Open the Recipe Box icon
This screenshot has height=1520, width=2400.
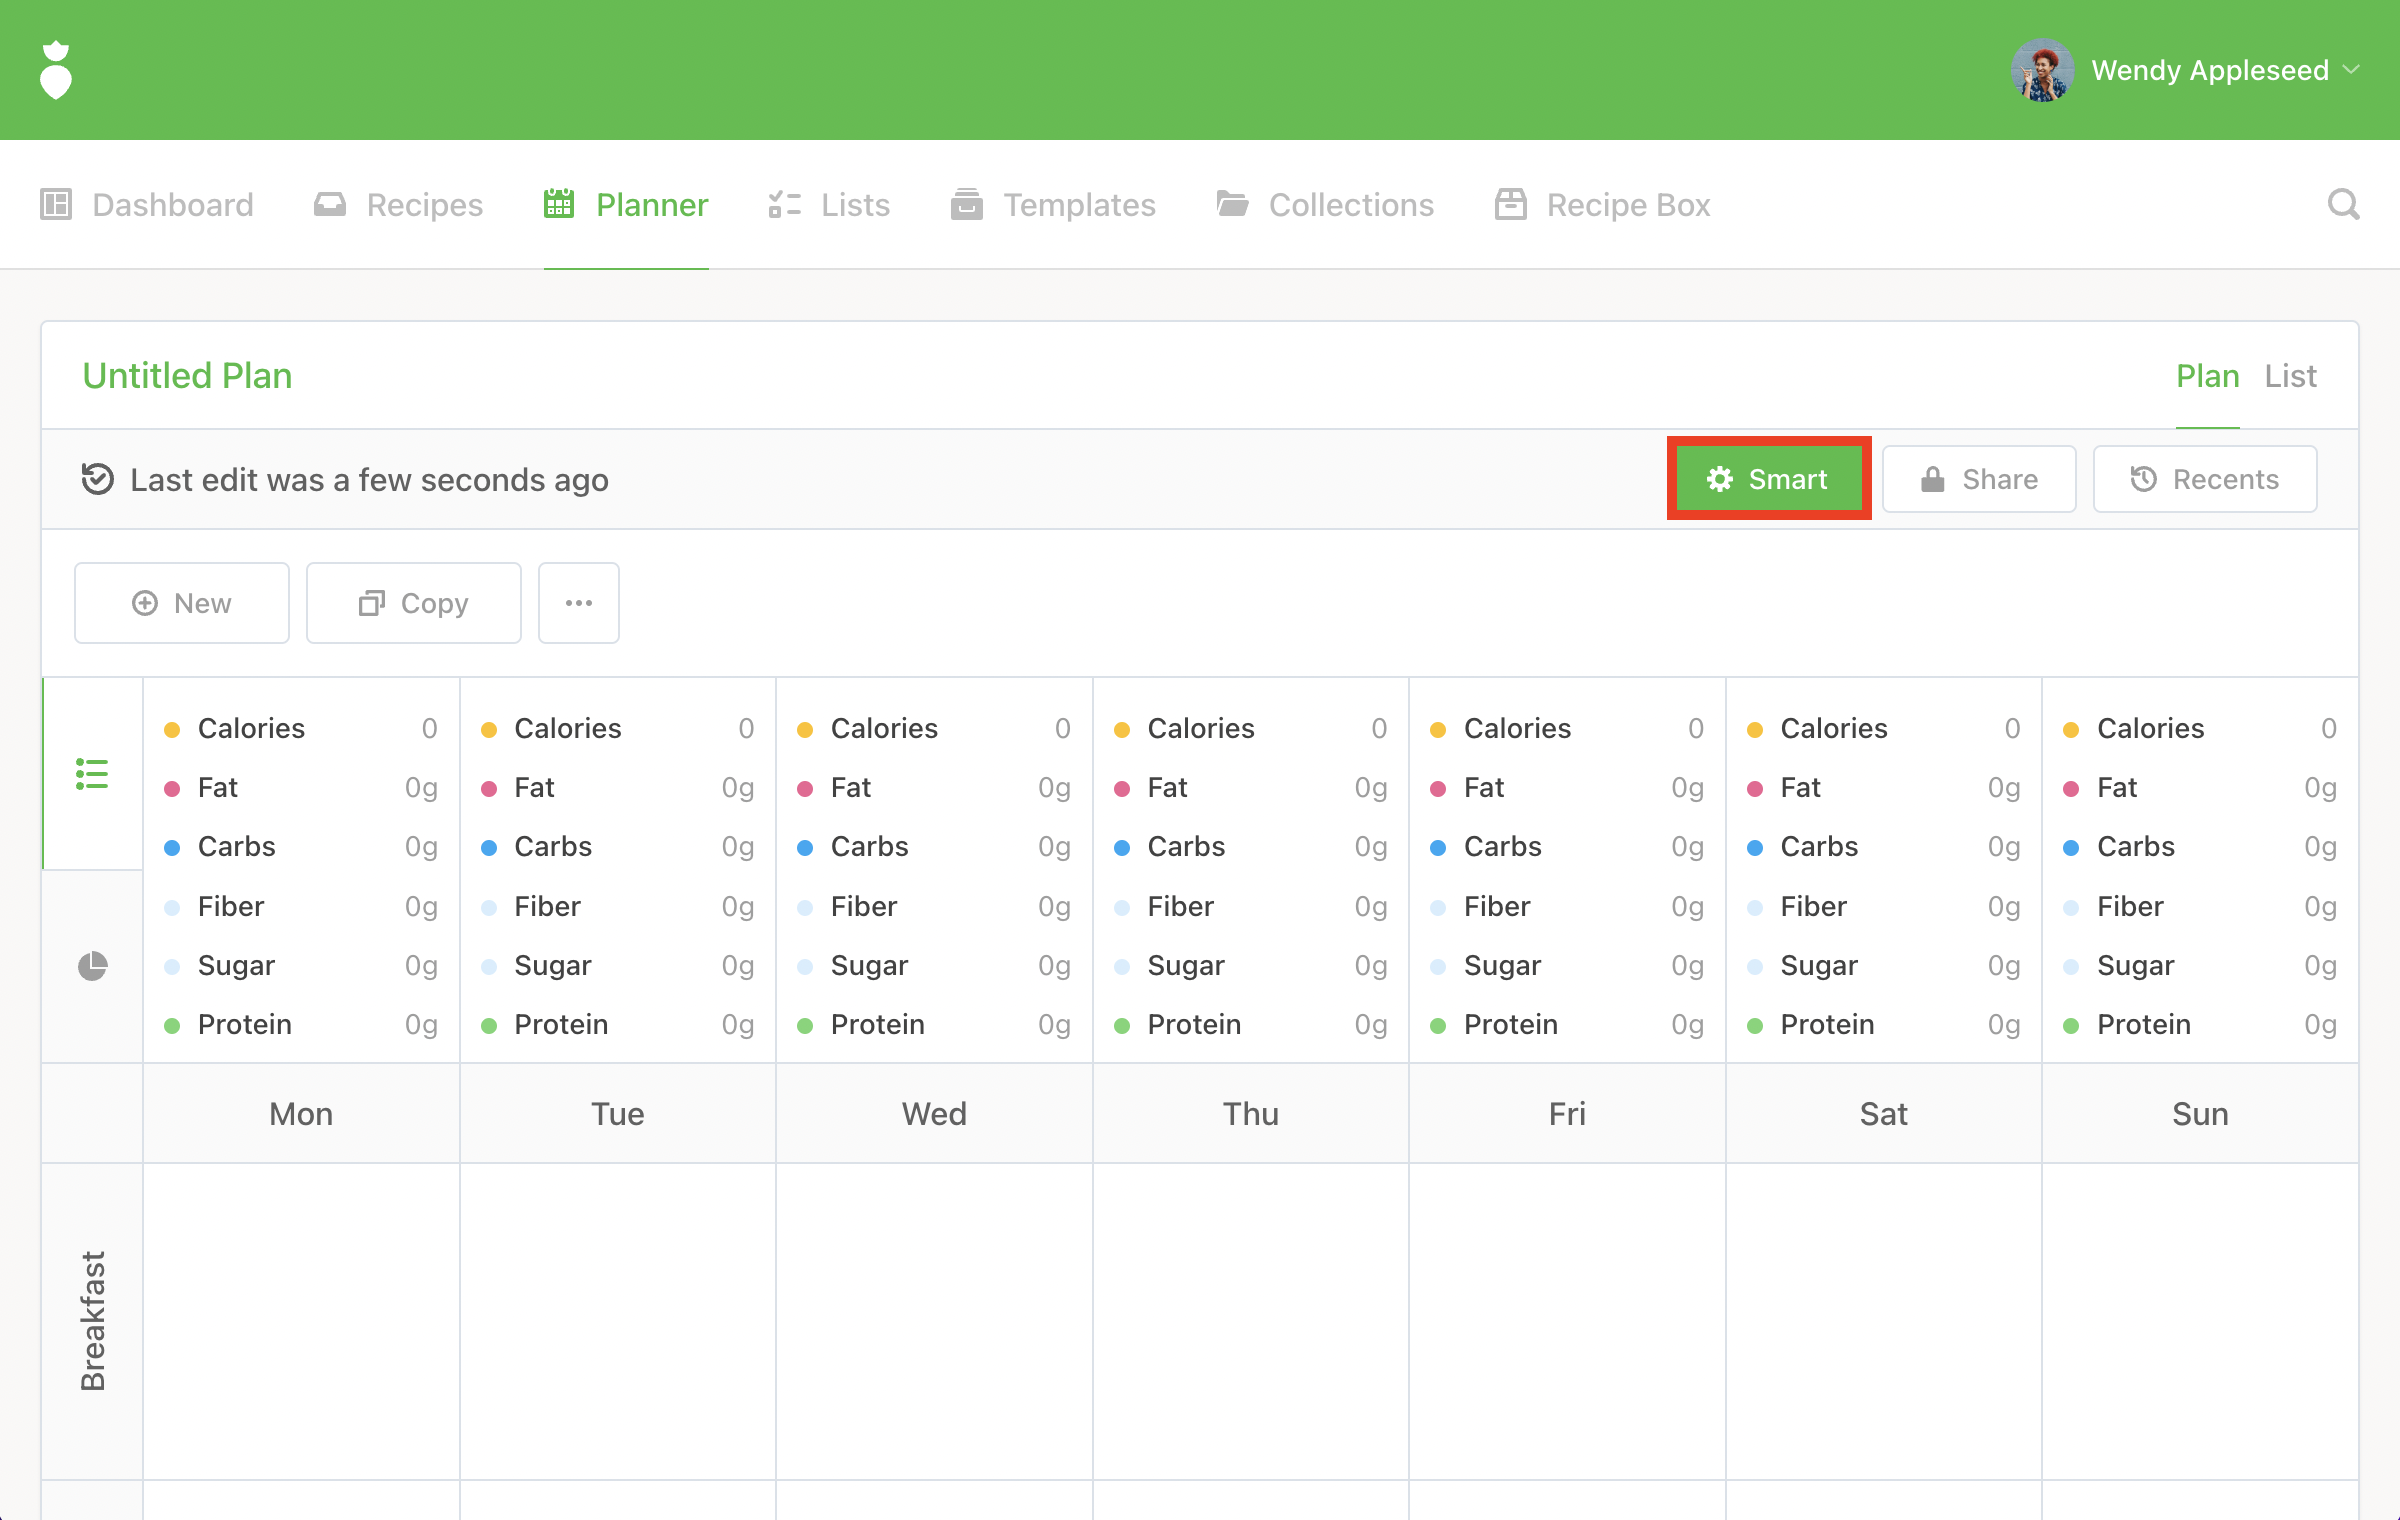pyautogui.click(x=1510, y=204)
